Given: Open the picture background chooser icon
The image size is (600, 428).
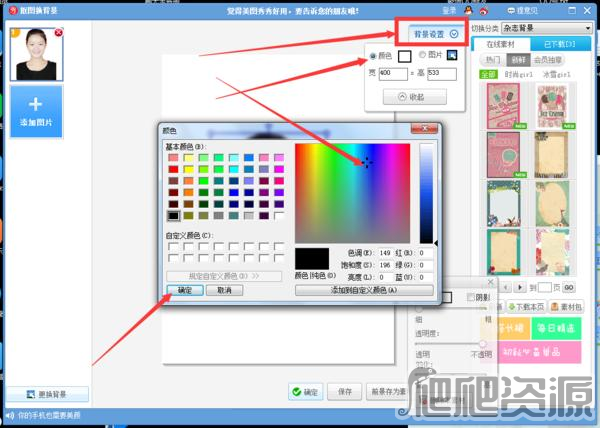Looking at the screenshot, I should coord(452,56).
